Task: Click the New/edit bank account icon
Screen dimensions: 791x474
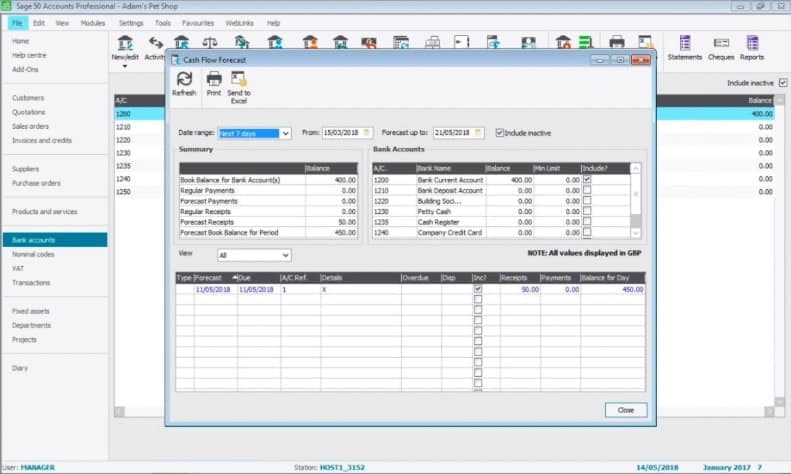Action: [125, 46]
